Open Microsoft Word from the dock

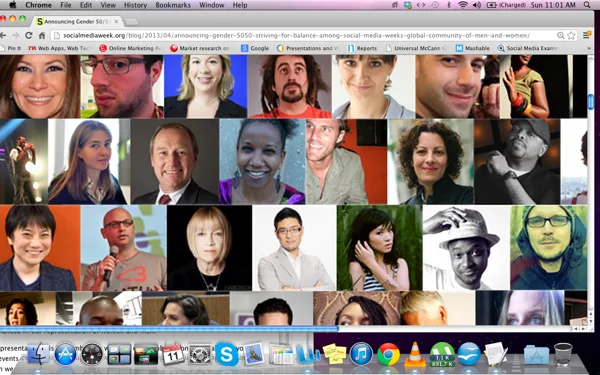(x=308, y=354)
